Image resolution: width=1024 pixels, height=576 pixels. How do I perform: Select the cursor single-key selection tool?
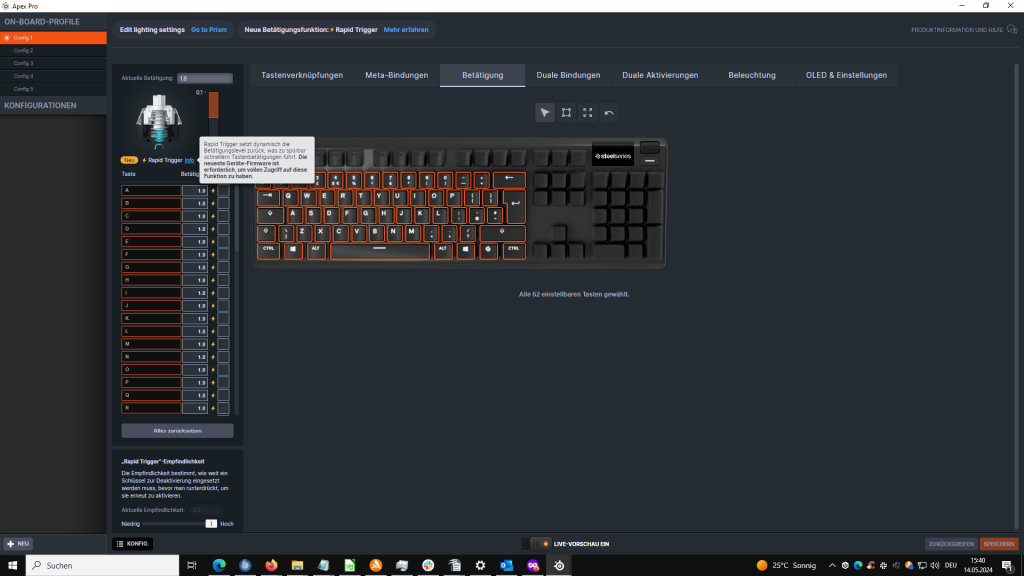click(545, 113)
